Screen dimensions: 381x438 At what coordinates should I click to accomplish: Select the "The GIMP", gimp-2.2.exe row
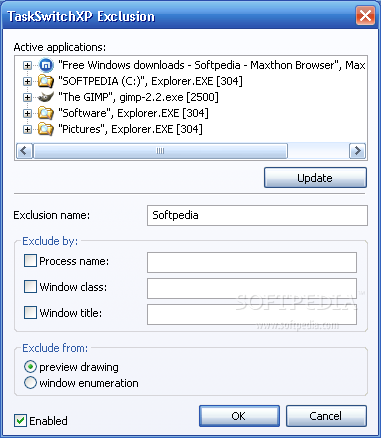click(x=138, y=97)
